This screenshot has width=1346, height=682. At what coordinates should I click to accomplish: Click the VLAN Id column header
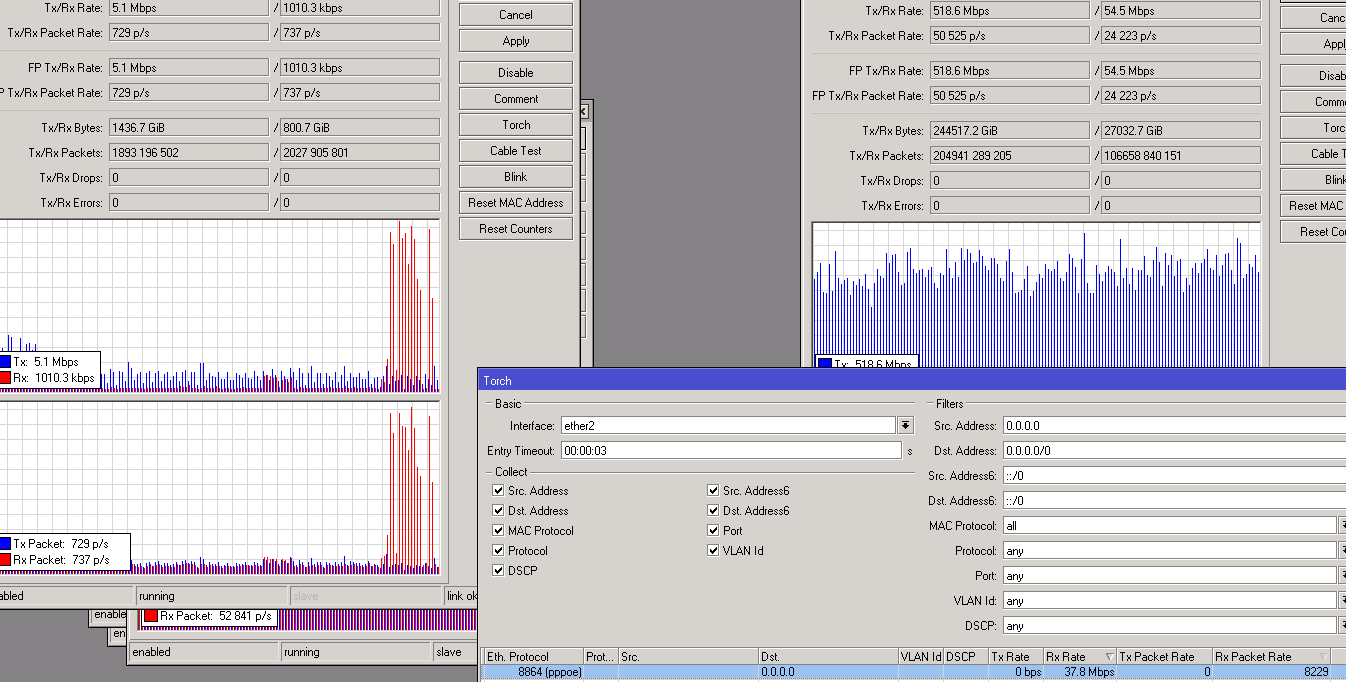[x=921, y=657]
